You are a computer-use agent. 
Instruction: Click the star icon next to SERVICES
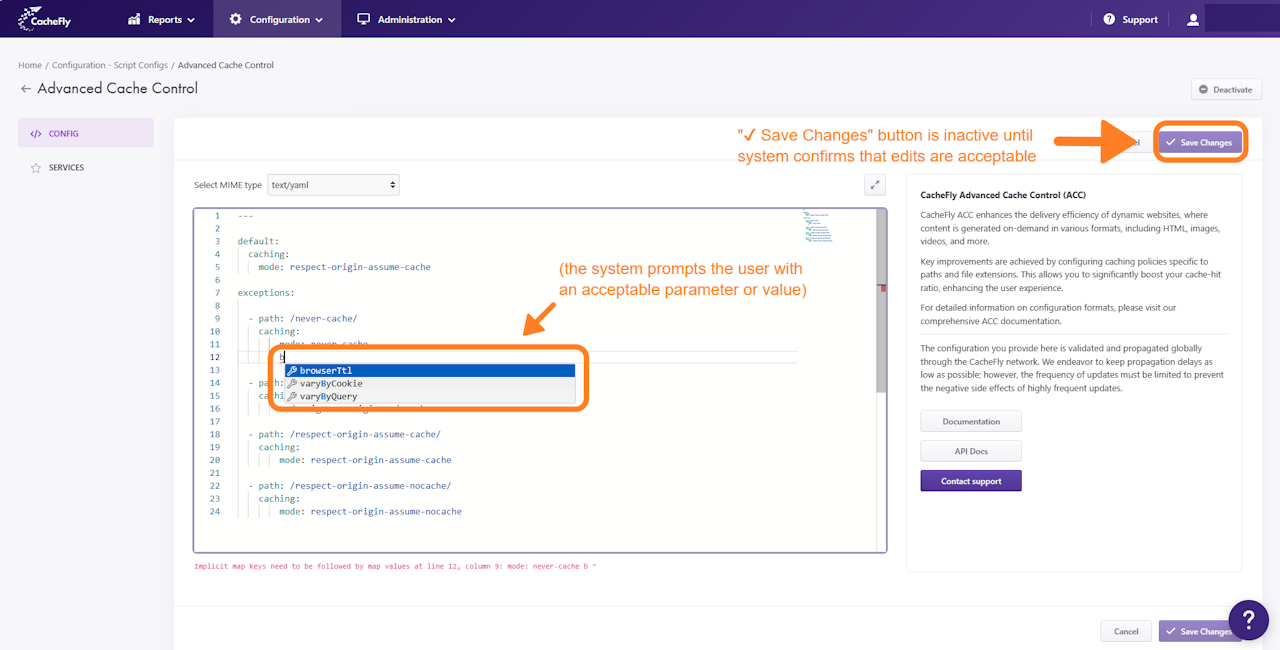tap(36, 168)
